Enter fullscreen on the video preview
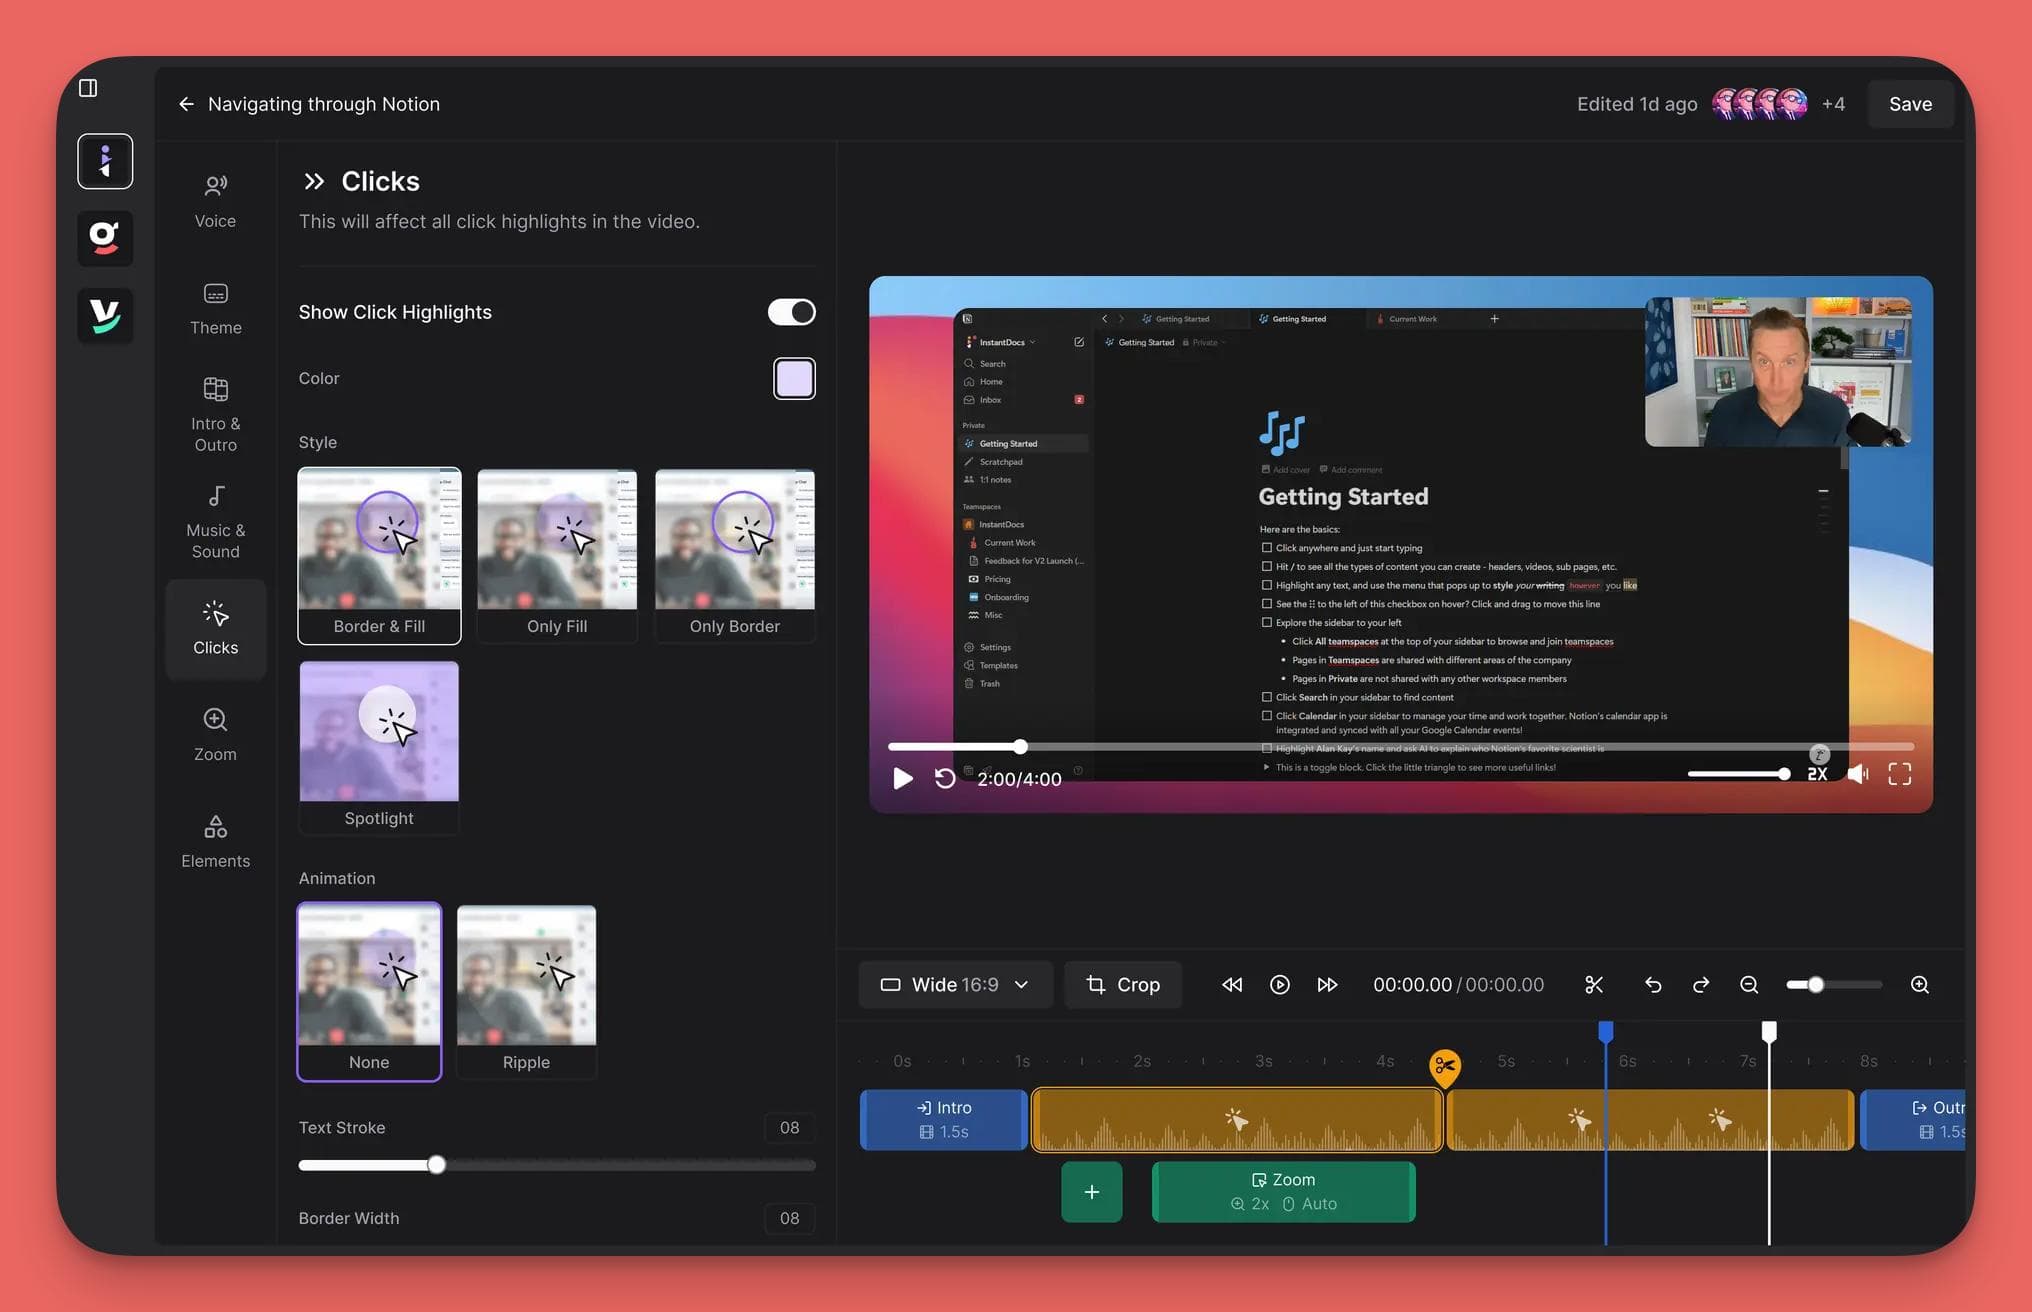 (x=1898, y=773)
